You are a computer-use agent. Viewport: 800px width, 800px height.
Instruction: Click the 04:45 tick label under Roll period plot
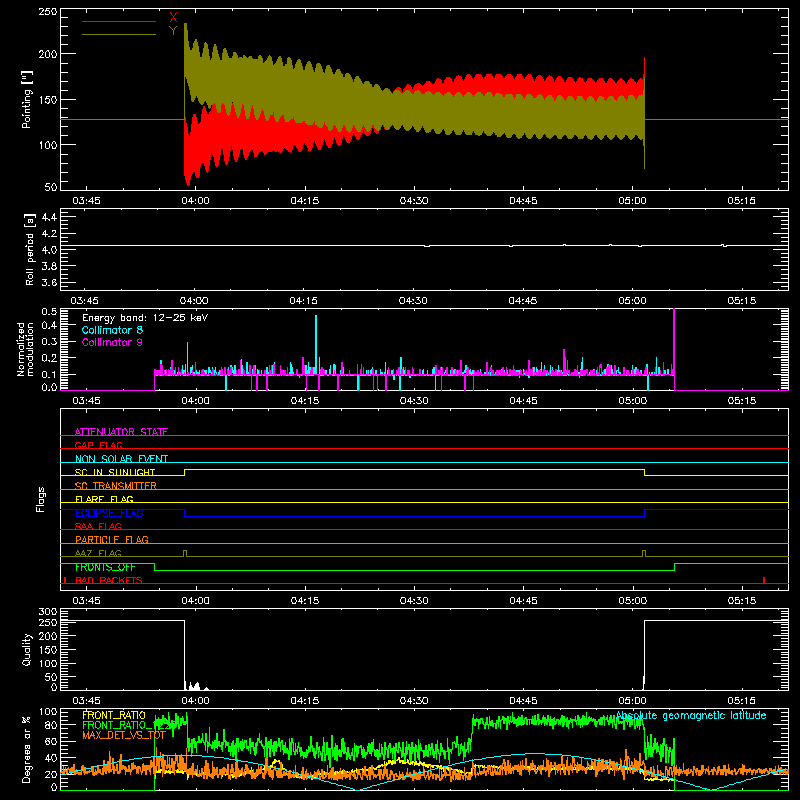[522, 301]
